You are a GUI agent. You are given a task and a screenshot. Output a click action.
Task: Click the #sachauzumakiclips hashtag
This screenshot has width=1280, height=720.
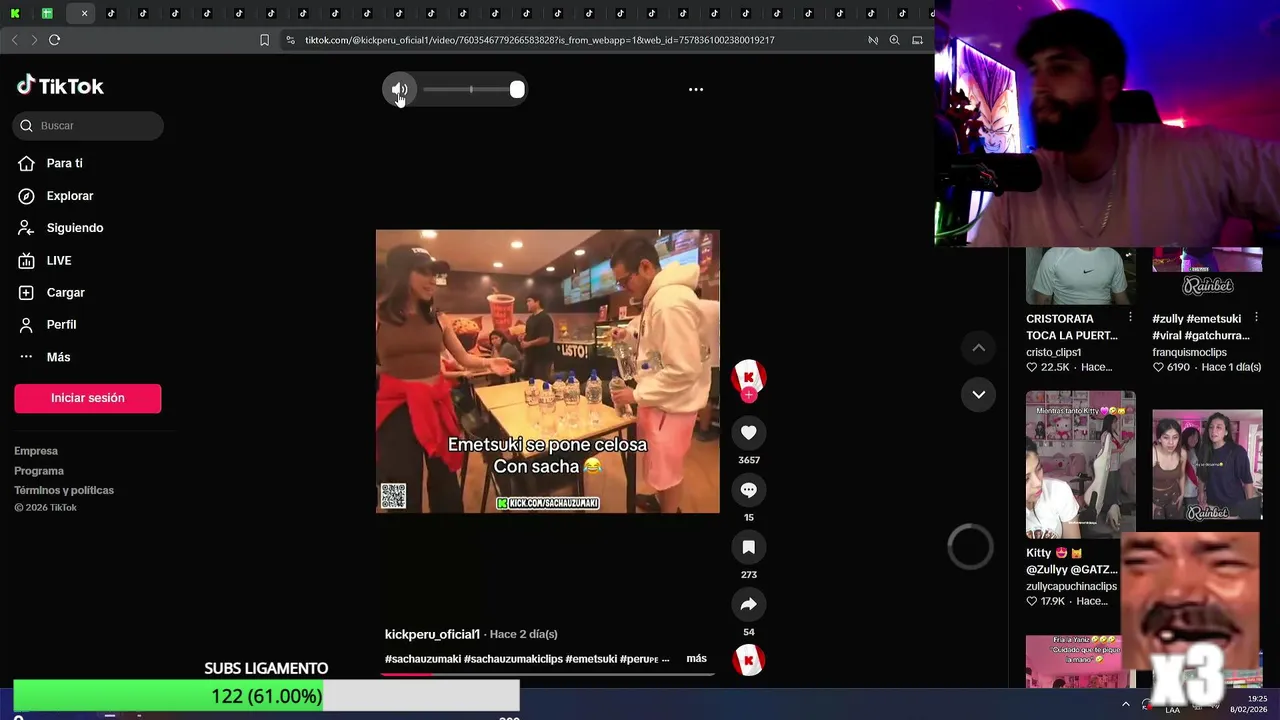point(513,659)
